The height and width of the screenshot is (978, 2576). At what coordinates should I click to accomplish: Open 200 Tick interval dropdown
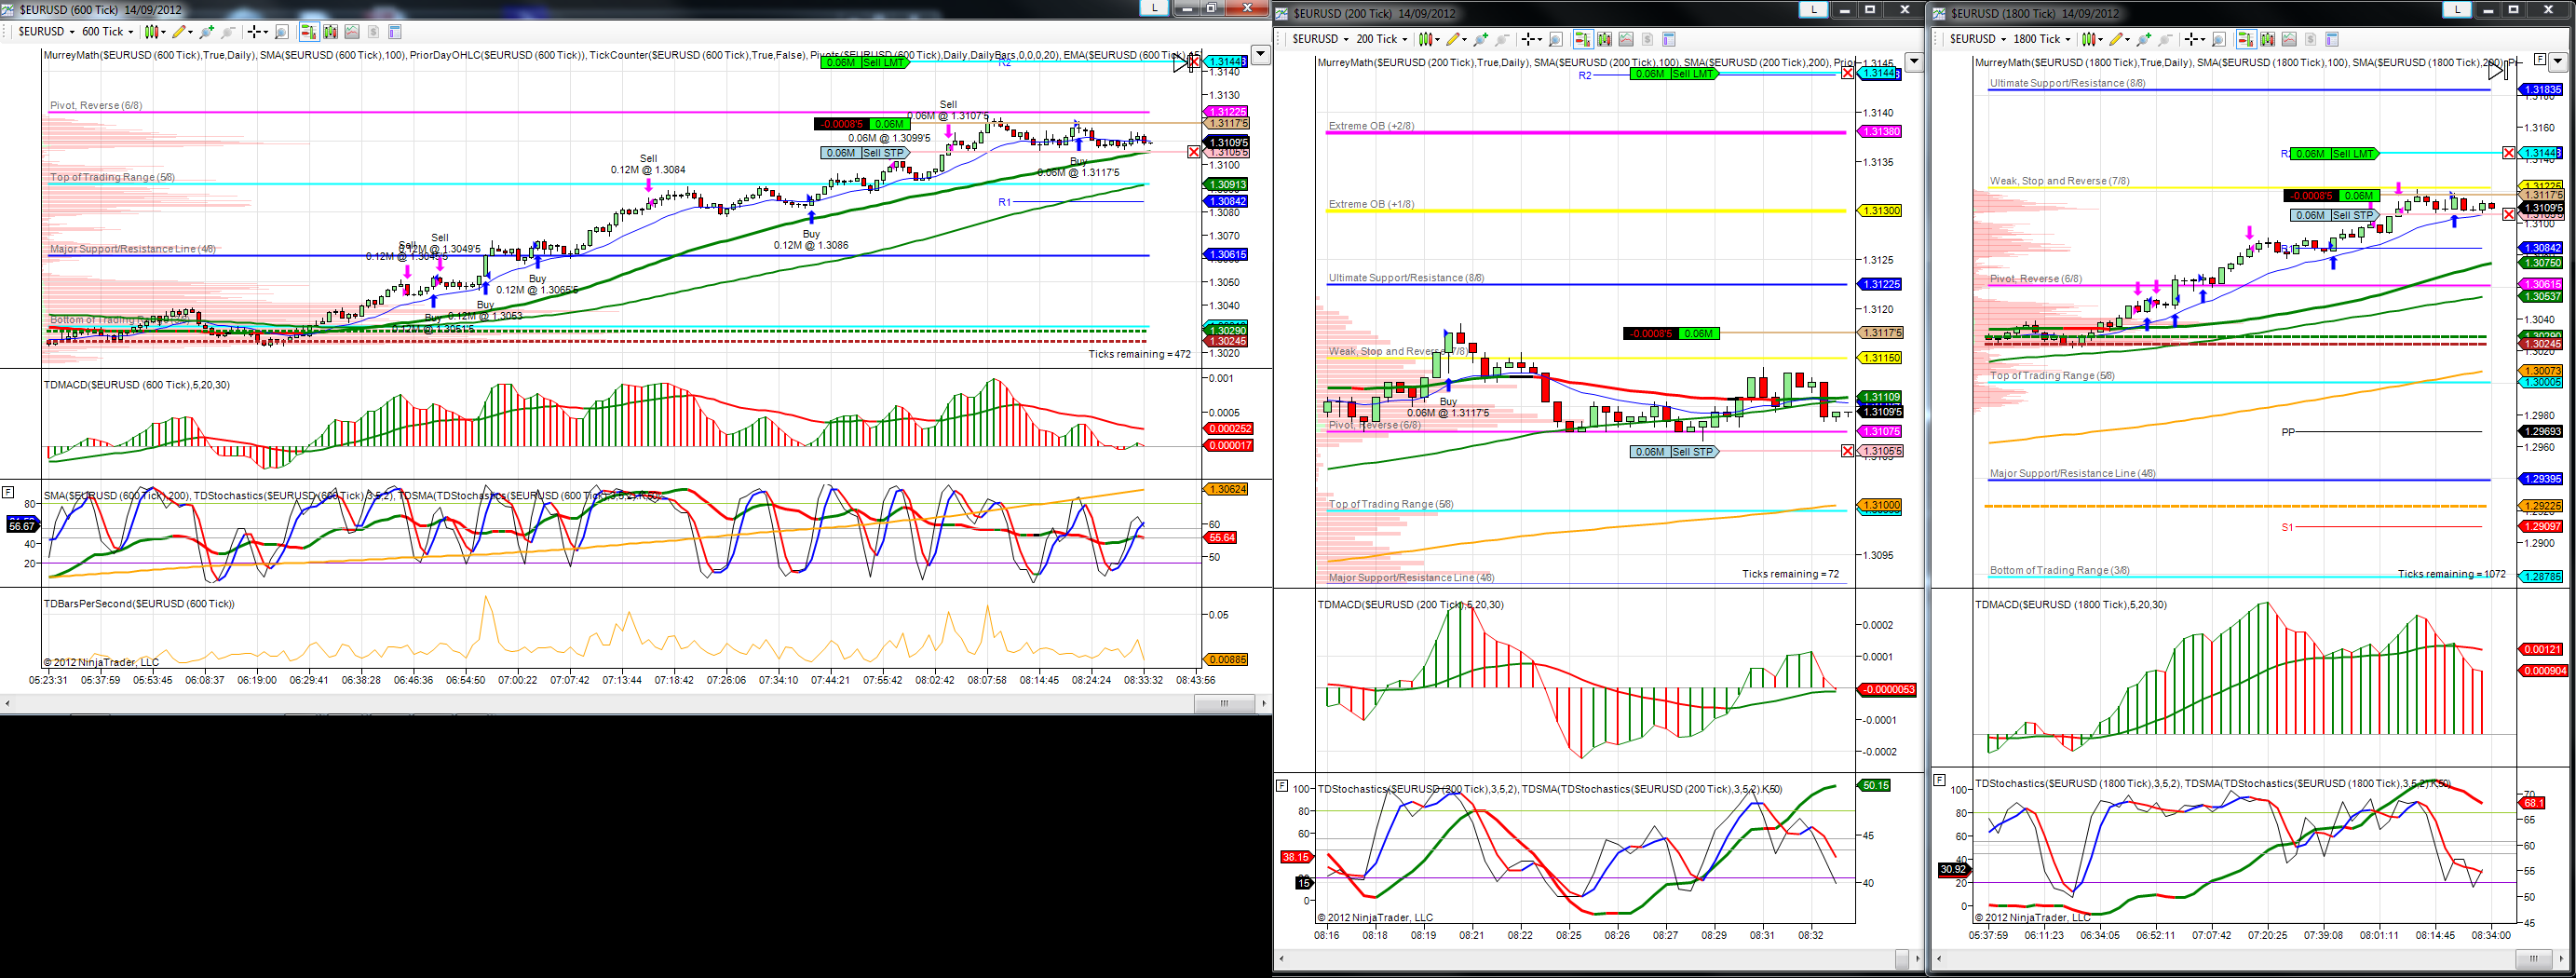click(x=1382, y=39)
